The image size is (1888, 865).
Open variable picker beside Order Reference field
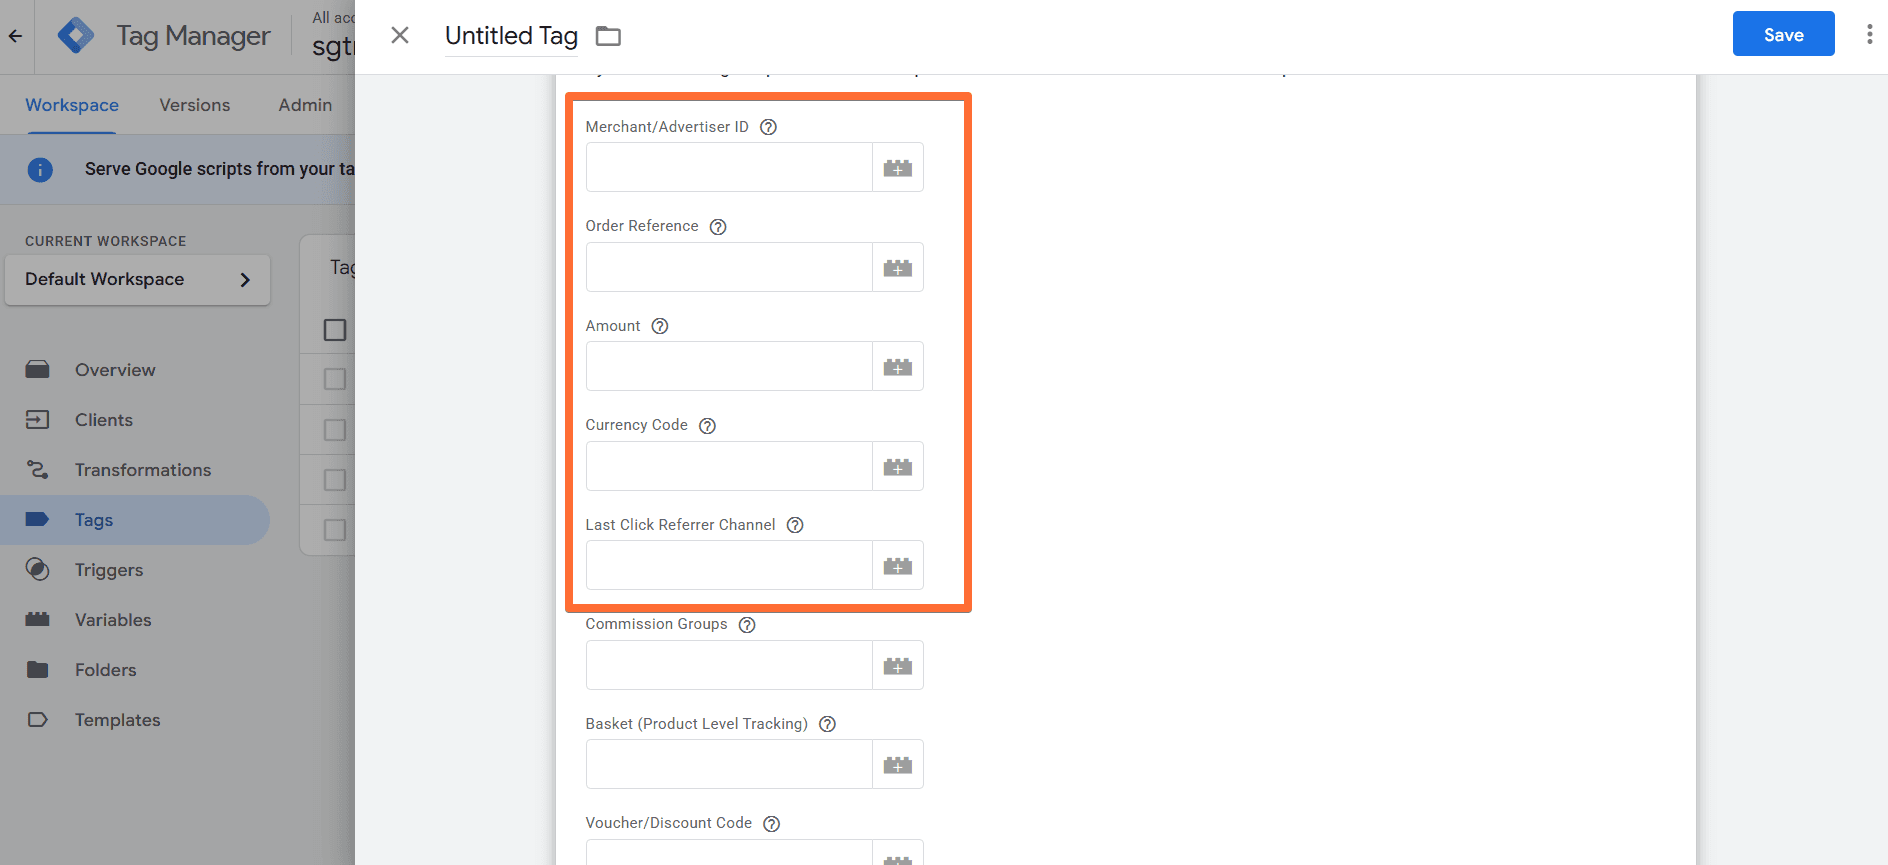pos(897,268)
